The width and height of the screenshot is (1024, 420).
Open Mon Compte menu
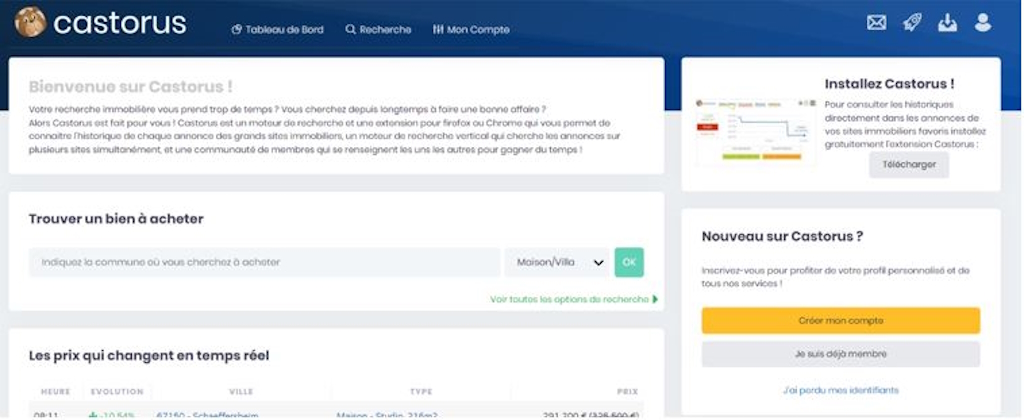(x=471, y=29)
